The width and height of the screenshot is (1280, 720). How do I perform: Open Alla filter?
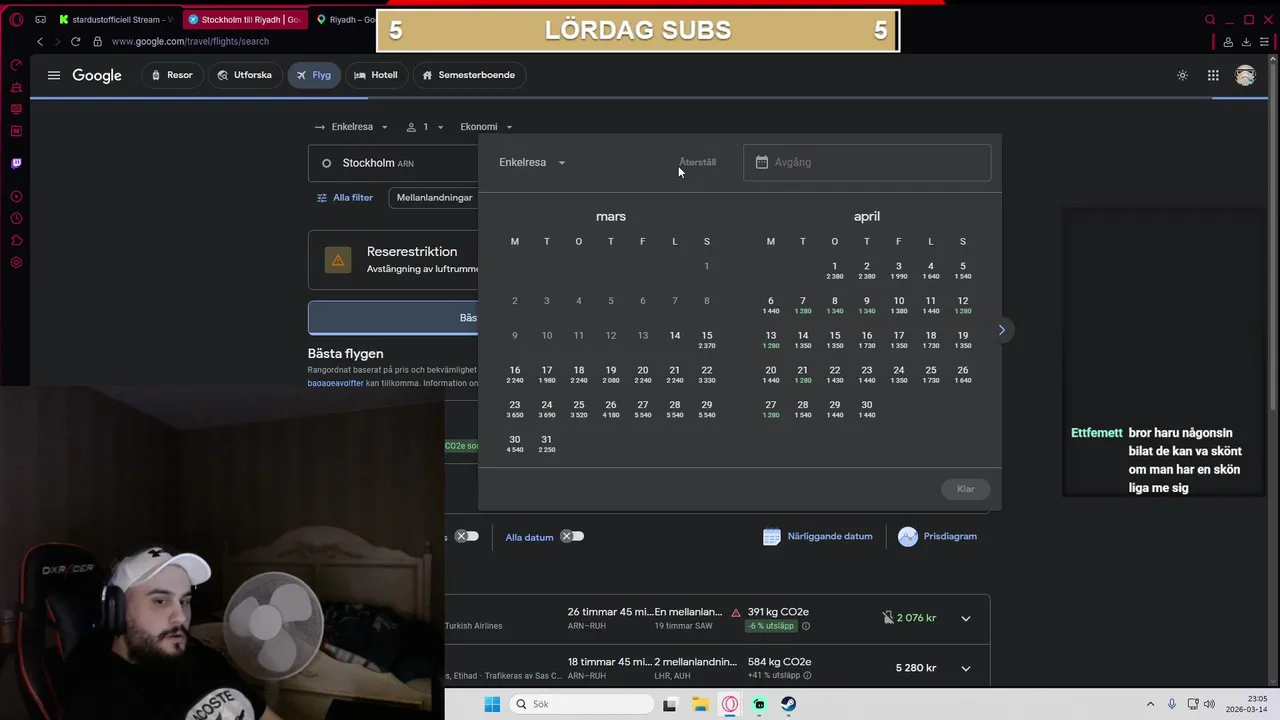point(344,198)
